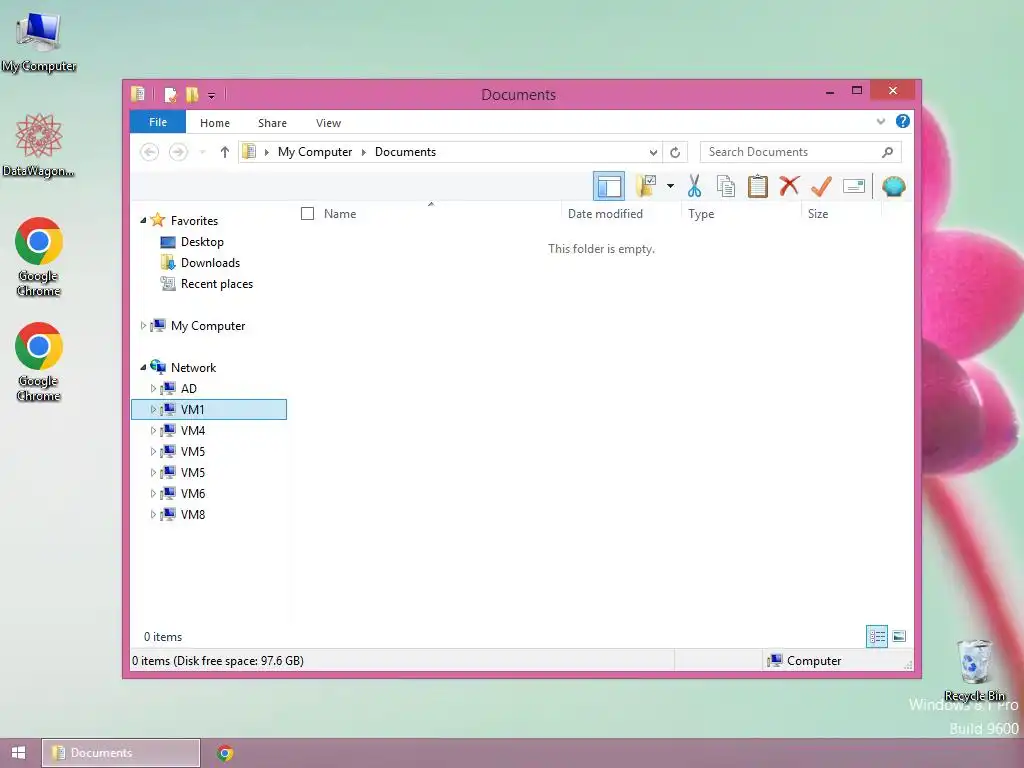Click the Forward navigation arrow

(x=178, y=152)
